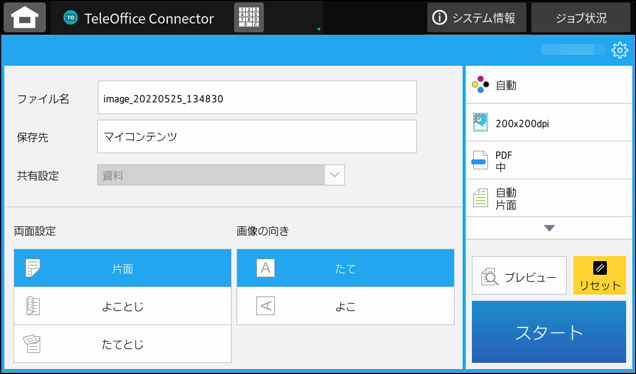Viewport: 636px width, 374px height.
Task: Open the PDF file format setting
Action: pyautogui.click(x=549, y=161)
